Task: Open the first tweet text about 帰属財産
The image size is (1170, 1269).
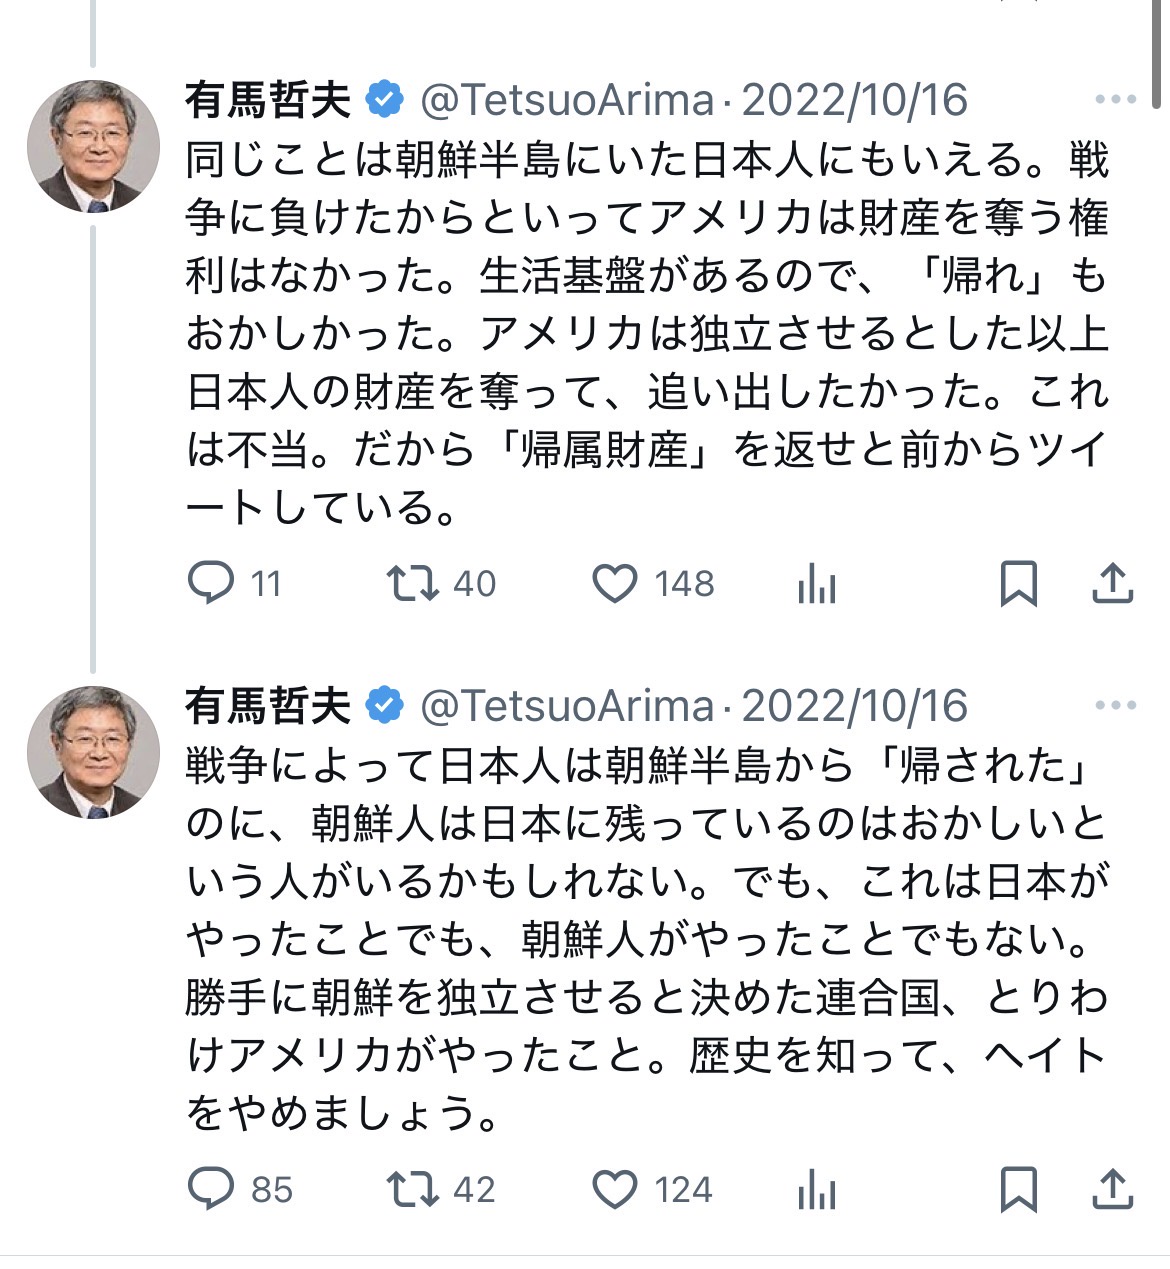Action: 648,333
